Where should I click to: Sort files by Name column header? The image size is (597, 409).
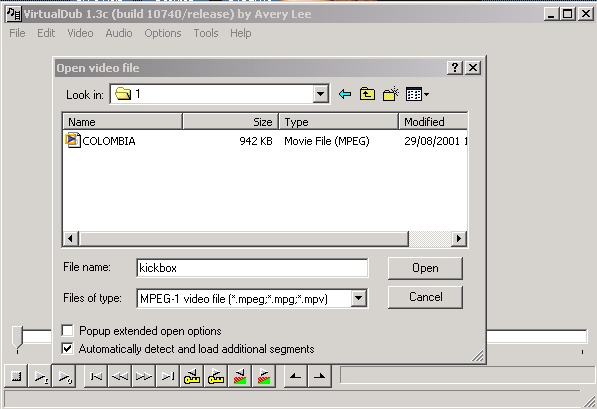pos(122,122)
